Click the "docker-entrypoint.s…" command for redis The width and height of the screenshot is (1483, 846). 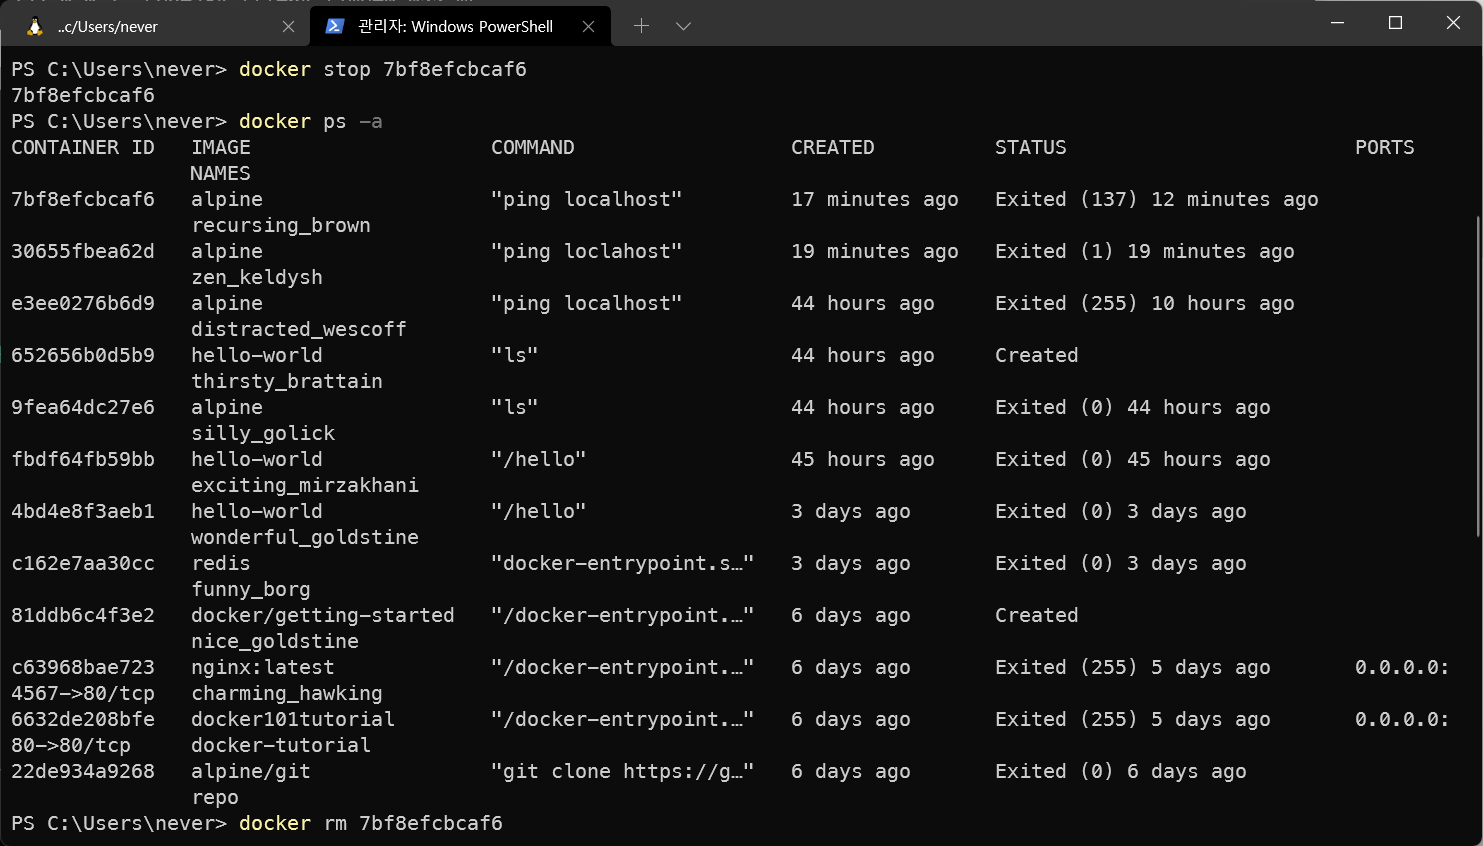pos(623,563)
